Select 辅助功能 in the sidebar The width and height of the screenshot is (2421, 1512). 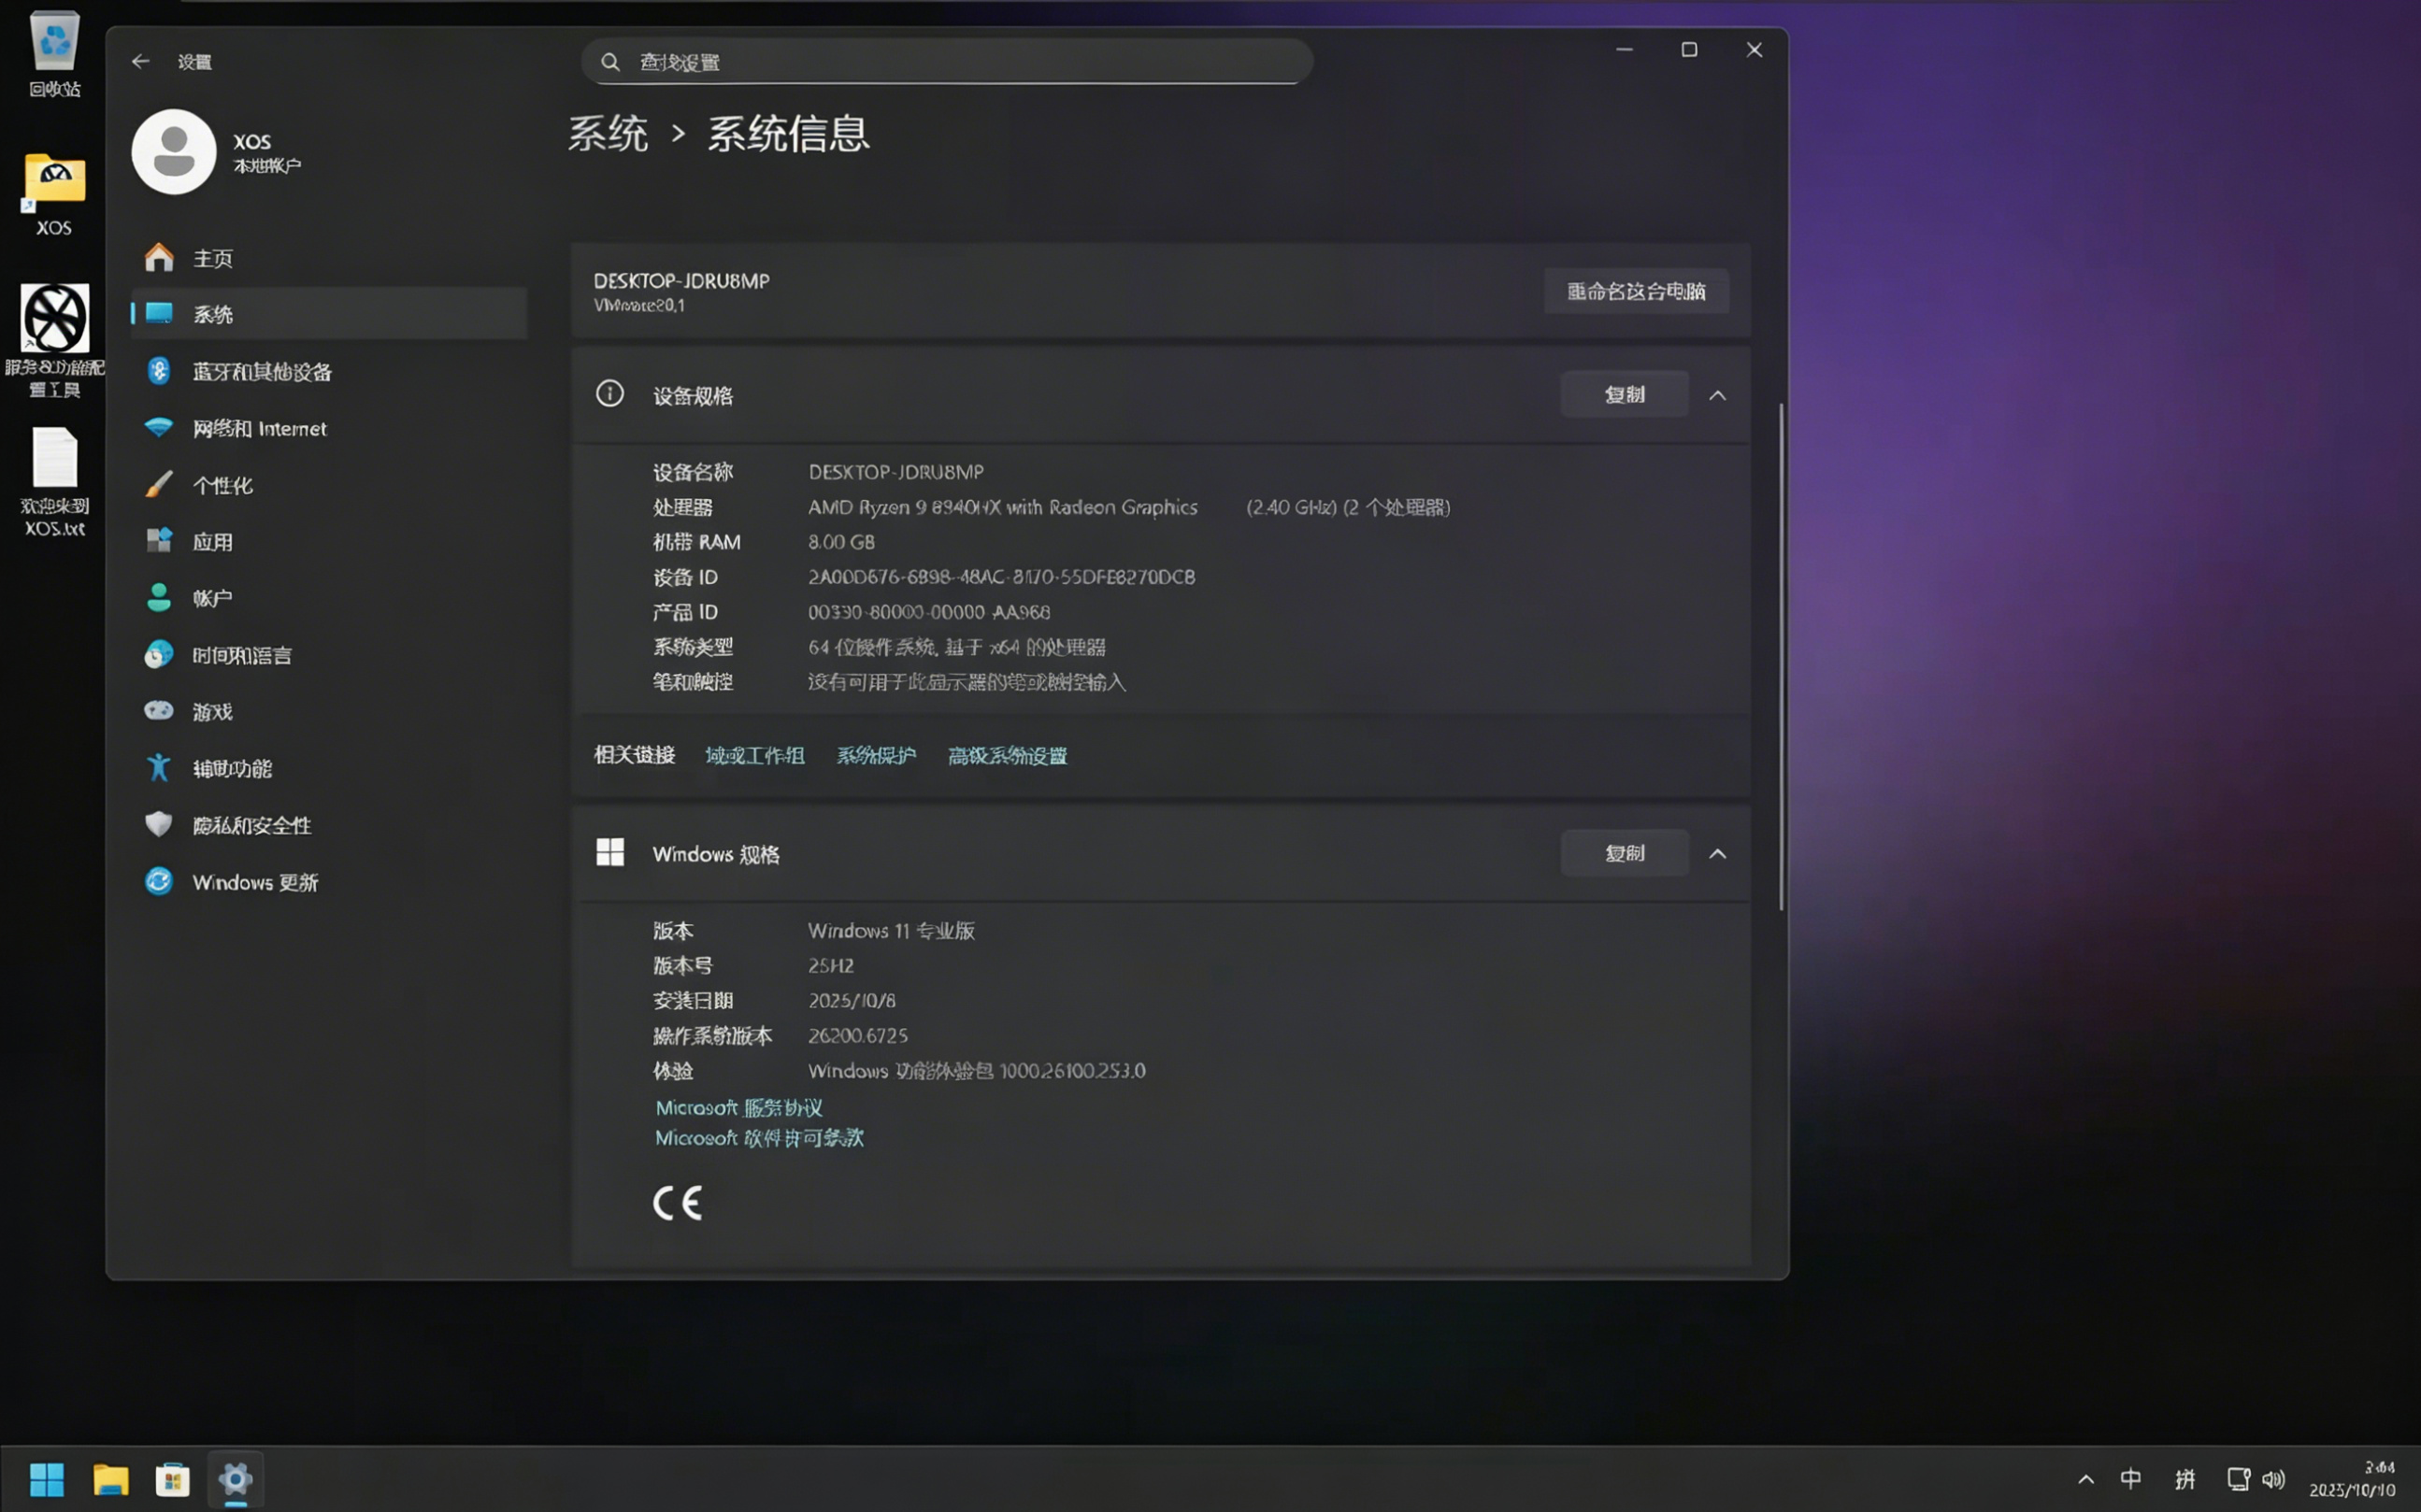click(329, 768)
